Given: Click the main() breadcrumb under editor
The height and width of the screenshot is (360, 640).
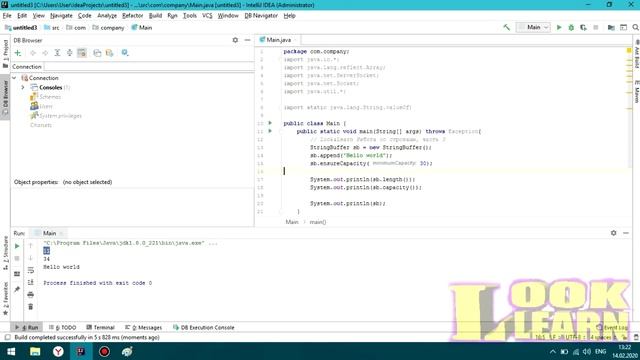Looking at the screenshot, I should point(318,222).
